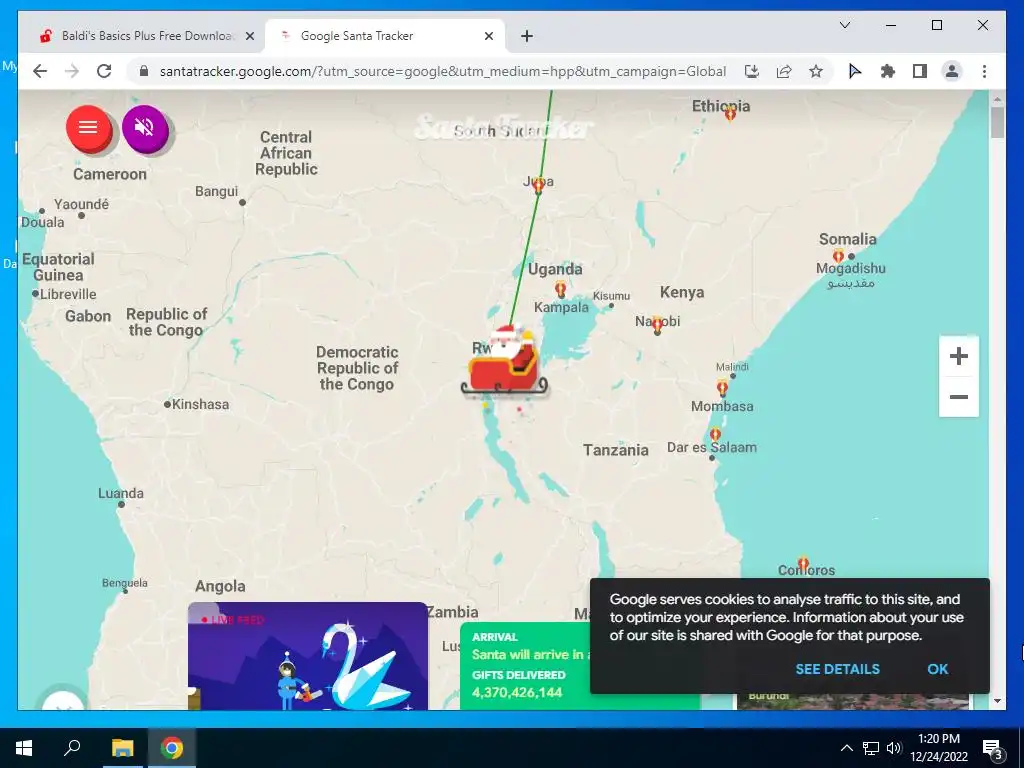Zoom in on the map with plus
1024x768 pixels.
[958, 357]
